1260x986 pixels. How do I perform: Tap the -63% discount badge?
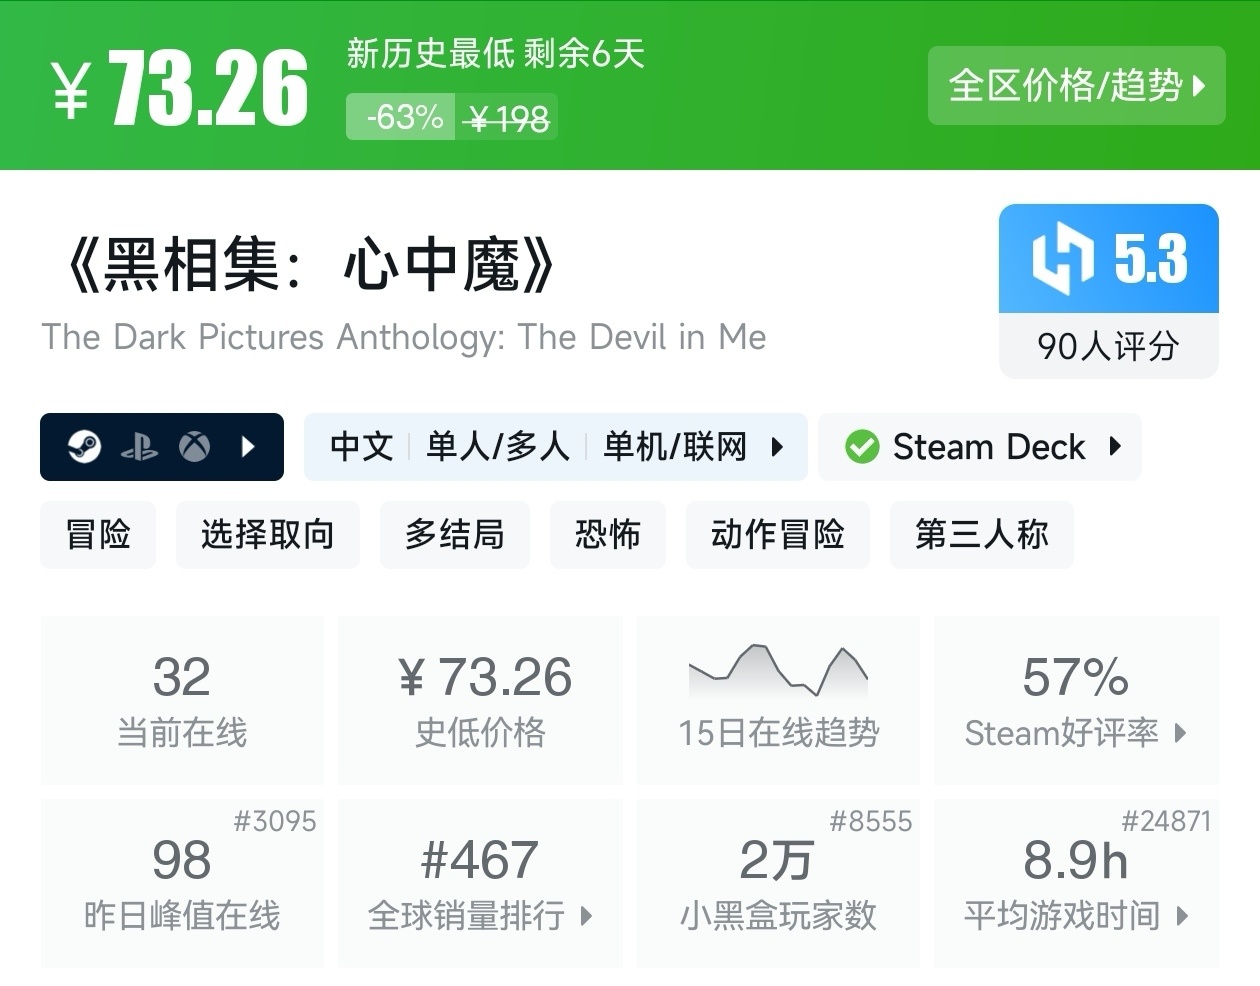pos(403,118)
